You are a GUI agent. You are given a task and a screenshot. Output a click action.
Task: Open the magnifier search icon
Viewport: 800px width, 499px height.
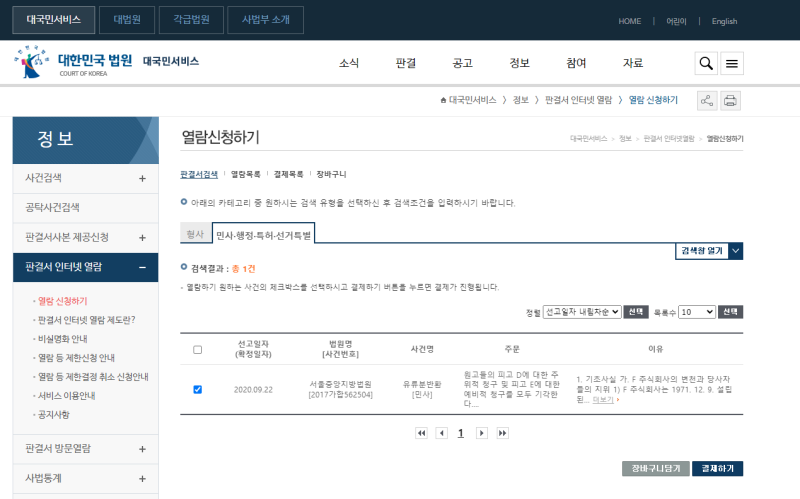[706, 63]
